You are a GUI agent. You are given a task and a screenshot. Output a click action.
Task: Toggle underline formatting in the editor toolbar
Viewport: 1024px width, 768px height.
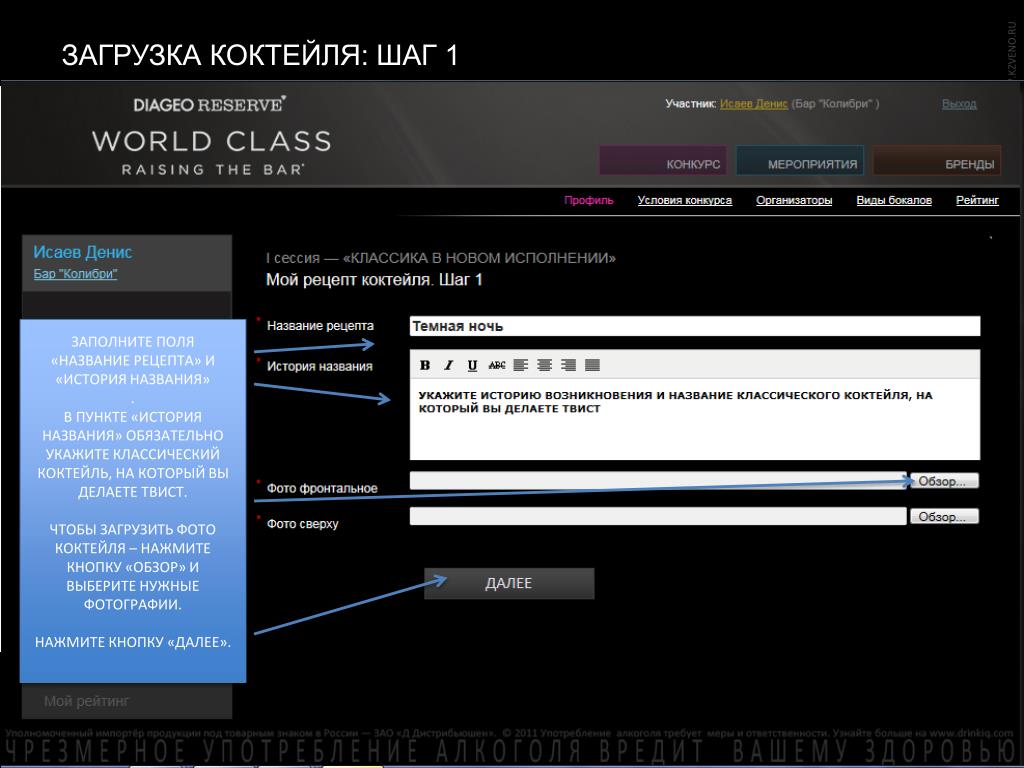[x=472, y=365]
